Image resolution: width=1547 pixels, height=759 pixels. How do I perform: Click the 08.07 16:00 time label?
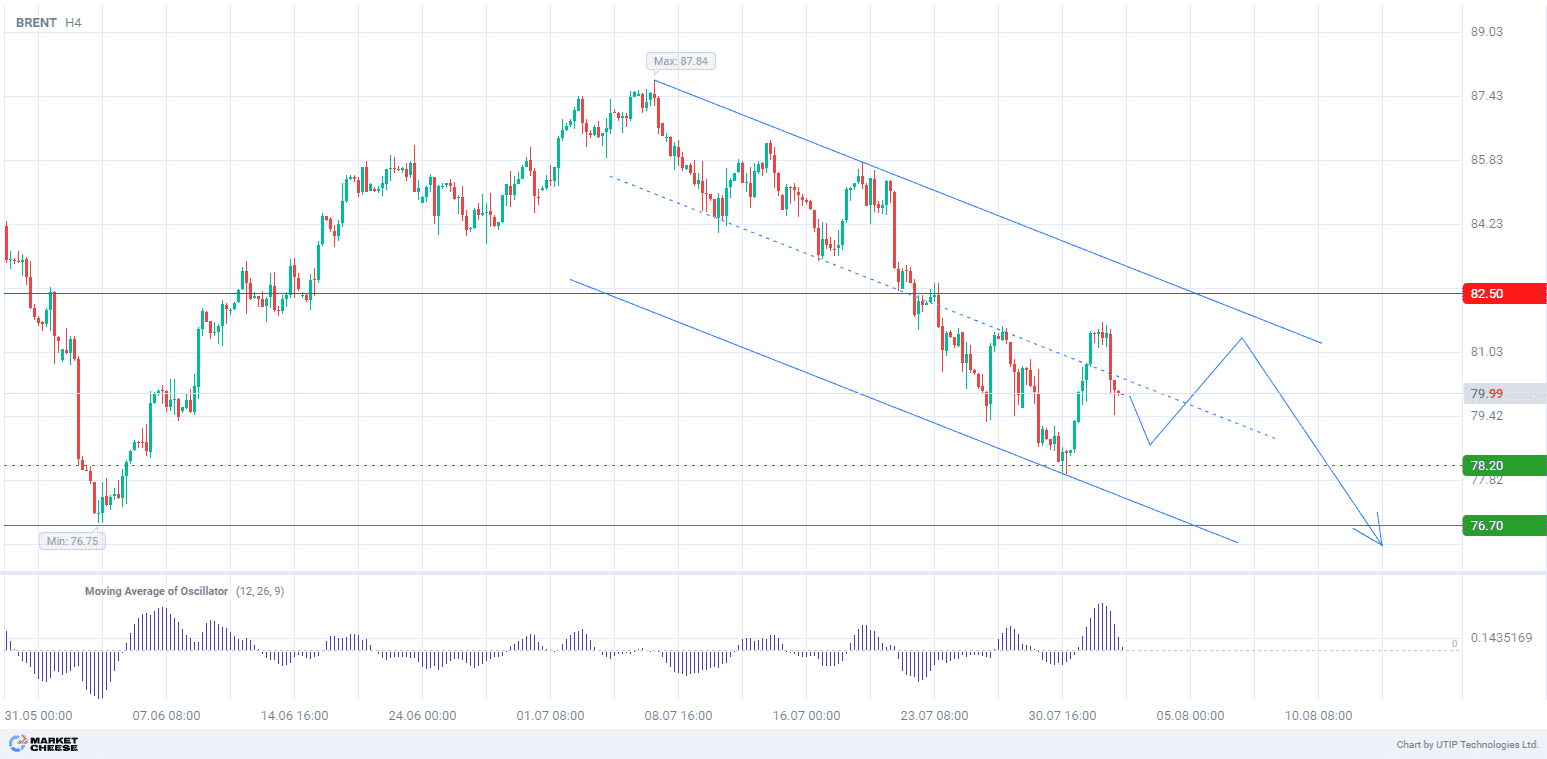678,716
